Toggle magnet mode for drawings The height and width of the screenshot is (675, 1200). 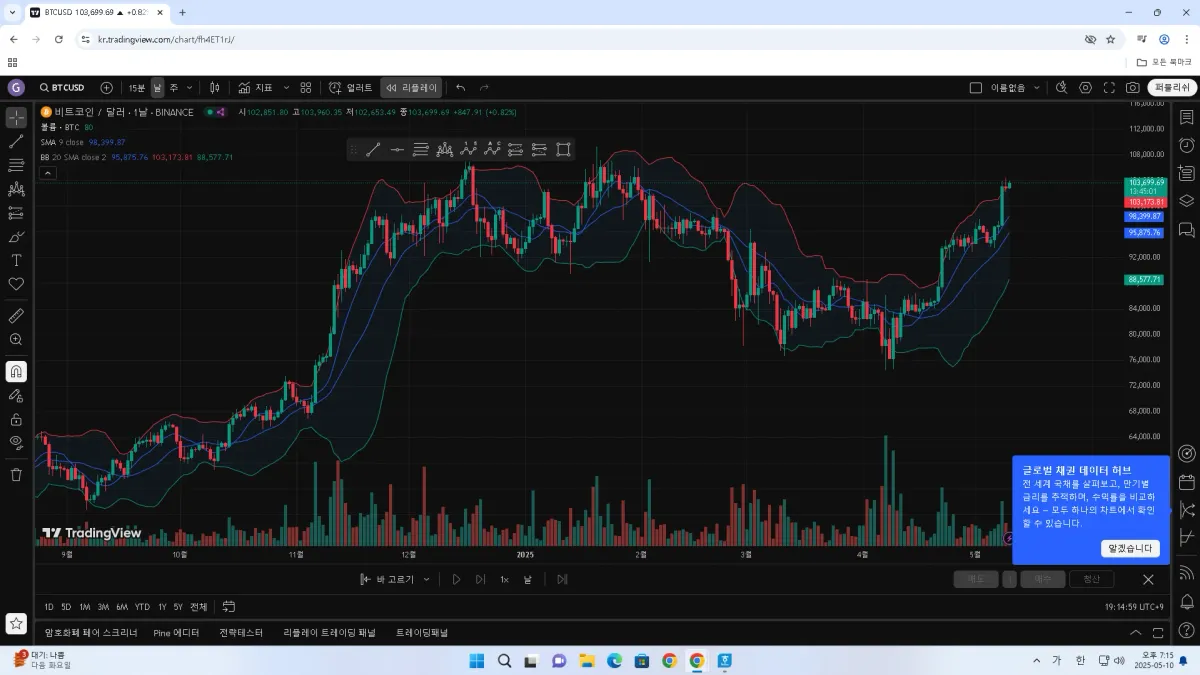[x=16, y=371]
